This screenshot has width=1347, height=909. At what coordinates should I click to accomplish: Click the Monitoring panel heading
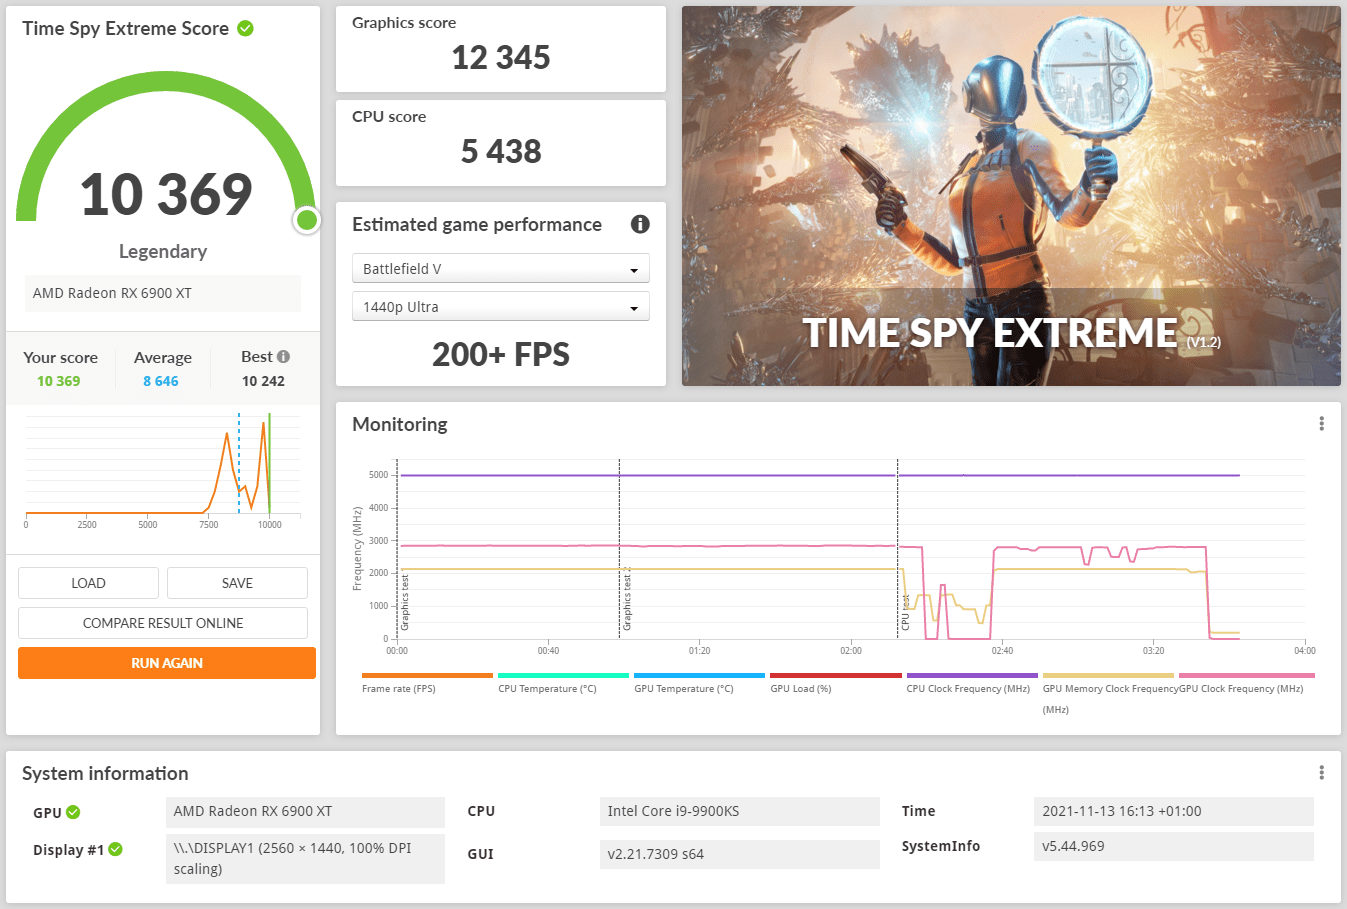[400, 424]
